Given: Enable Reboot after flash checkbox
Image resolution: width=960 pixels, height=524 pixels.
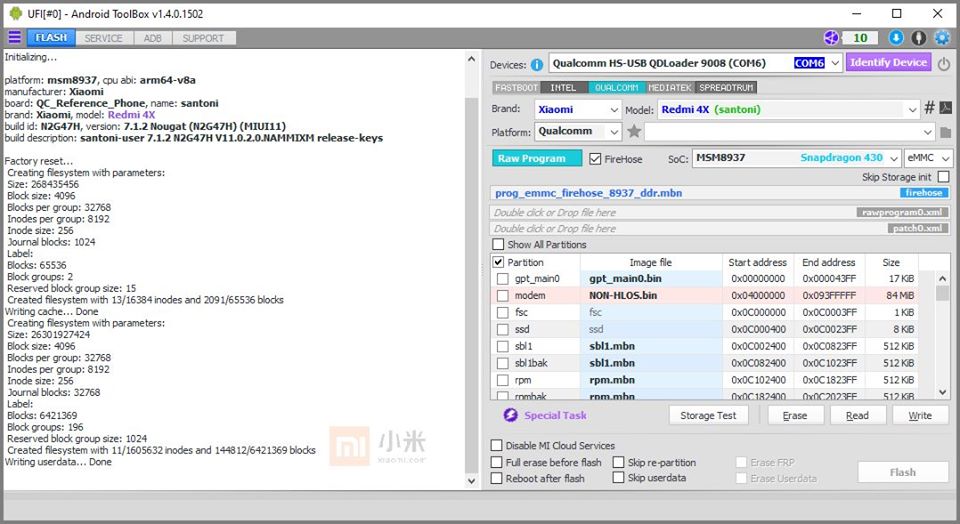Looking at the screenshot, I should (x=497, y=478).
